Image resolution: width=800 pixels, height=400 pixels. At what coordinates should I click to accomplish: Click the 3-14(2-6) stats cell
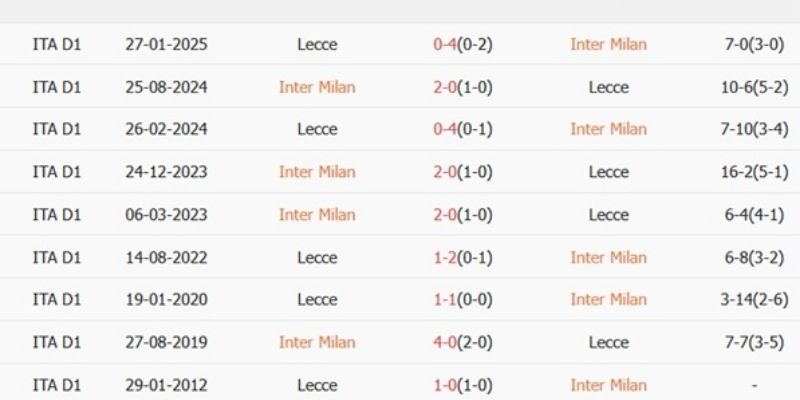(754, 300)
